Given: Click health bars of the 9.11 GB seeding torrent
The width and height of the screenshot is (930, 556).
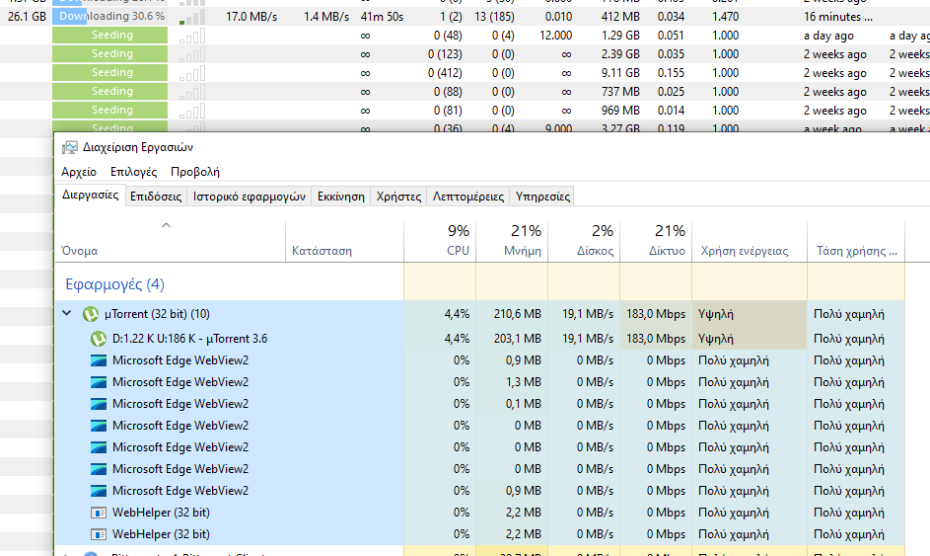Looking at the screenshot, I should pyautogui.click(x=193, y=73).
